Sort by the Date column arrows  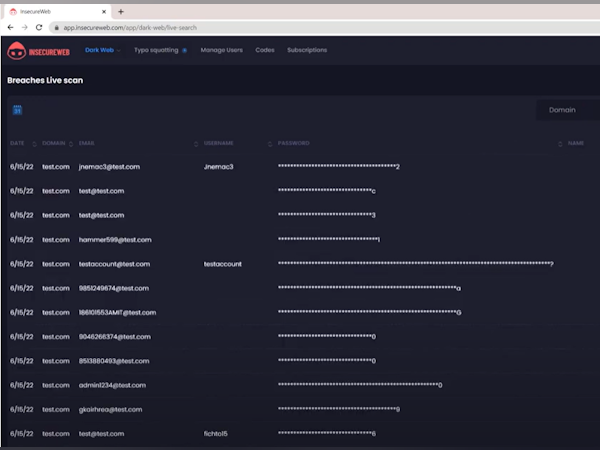click(x=34, y=144)
